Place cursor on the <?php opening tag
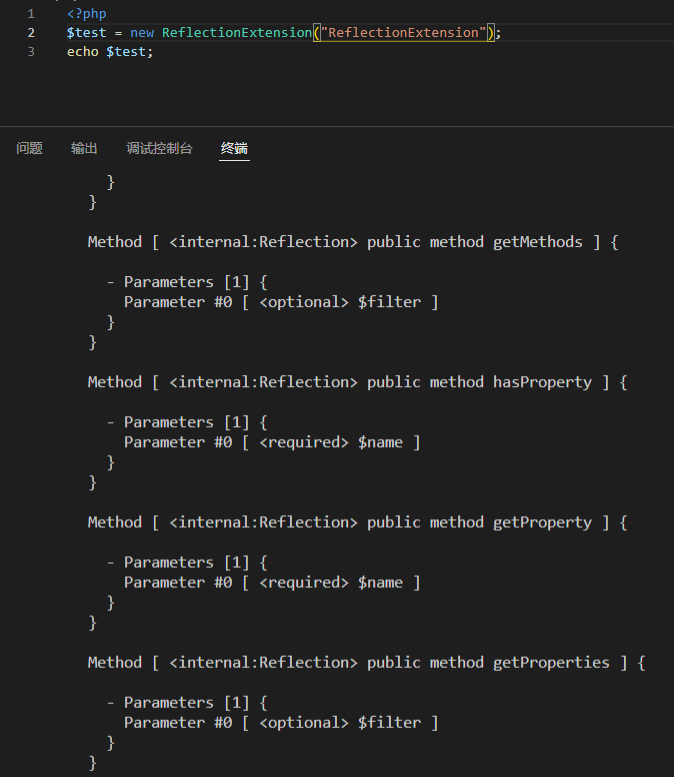This screenshot has width=674, height=777. (x=87, y=14)
